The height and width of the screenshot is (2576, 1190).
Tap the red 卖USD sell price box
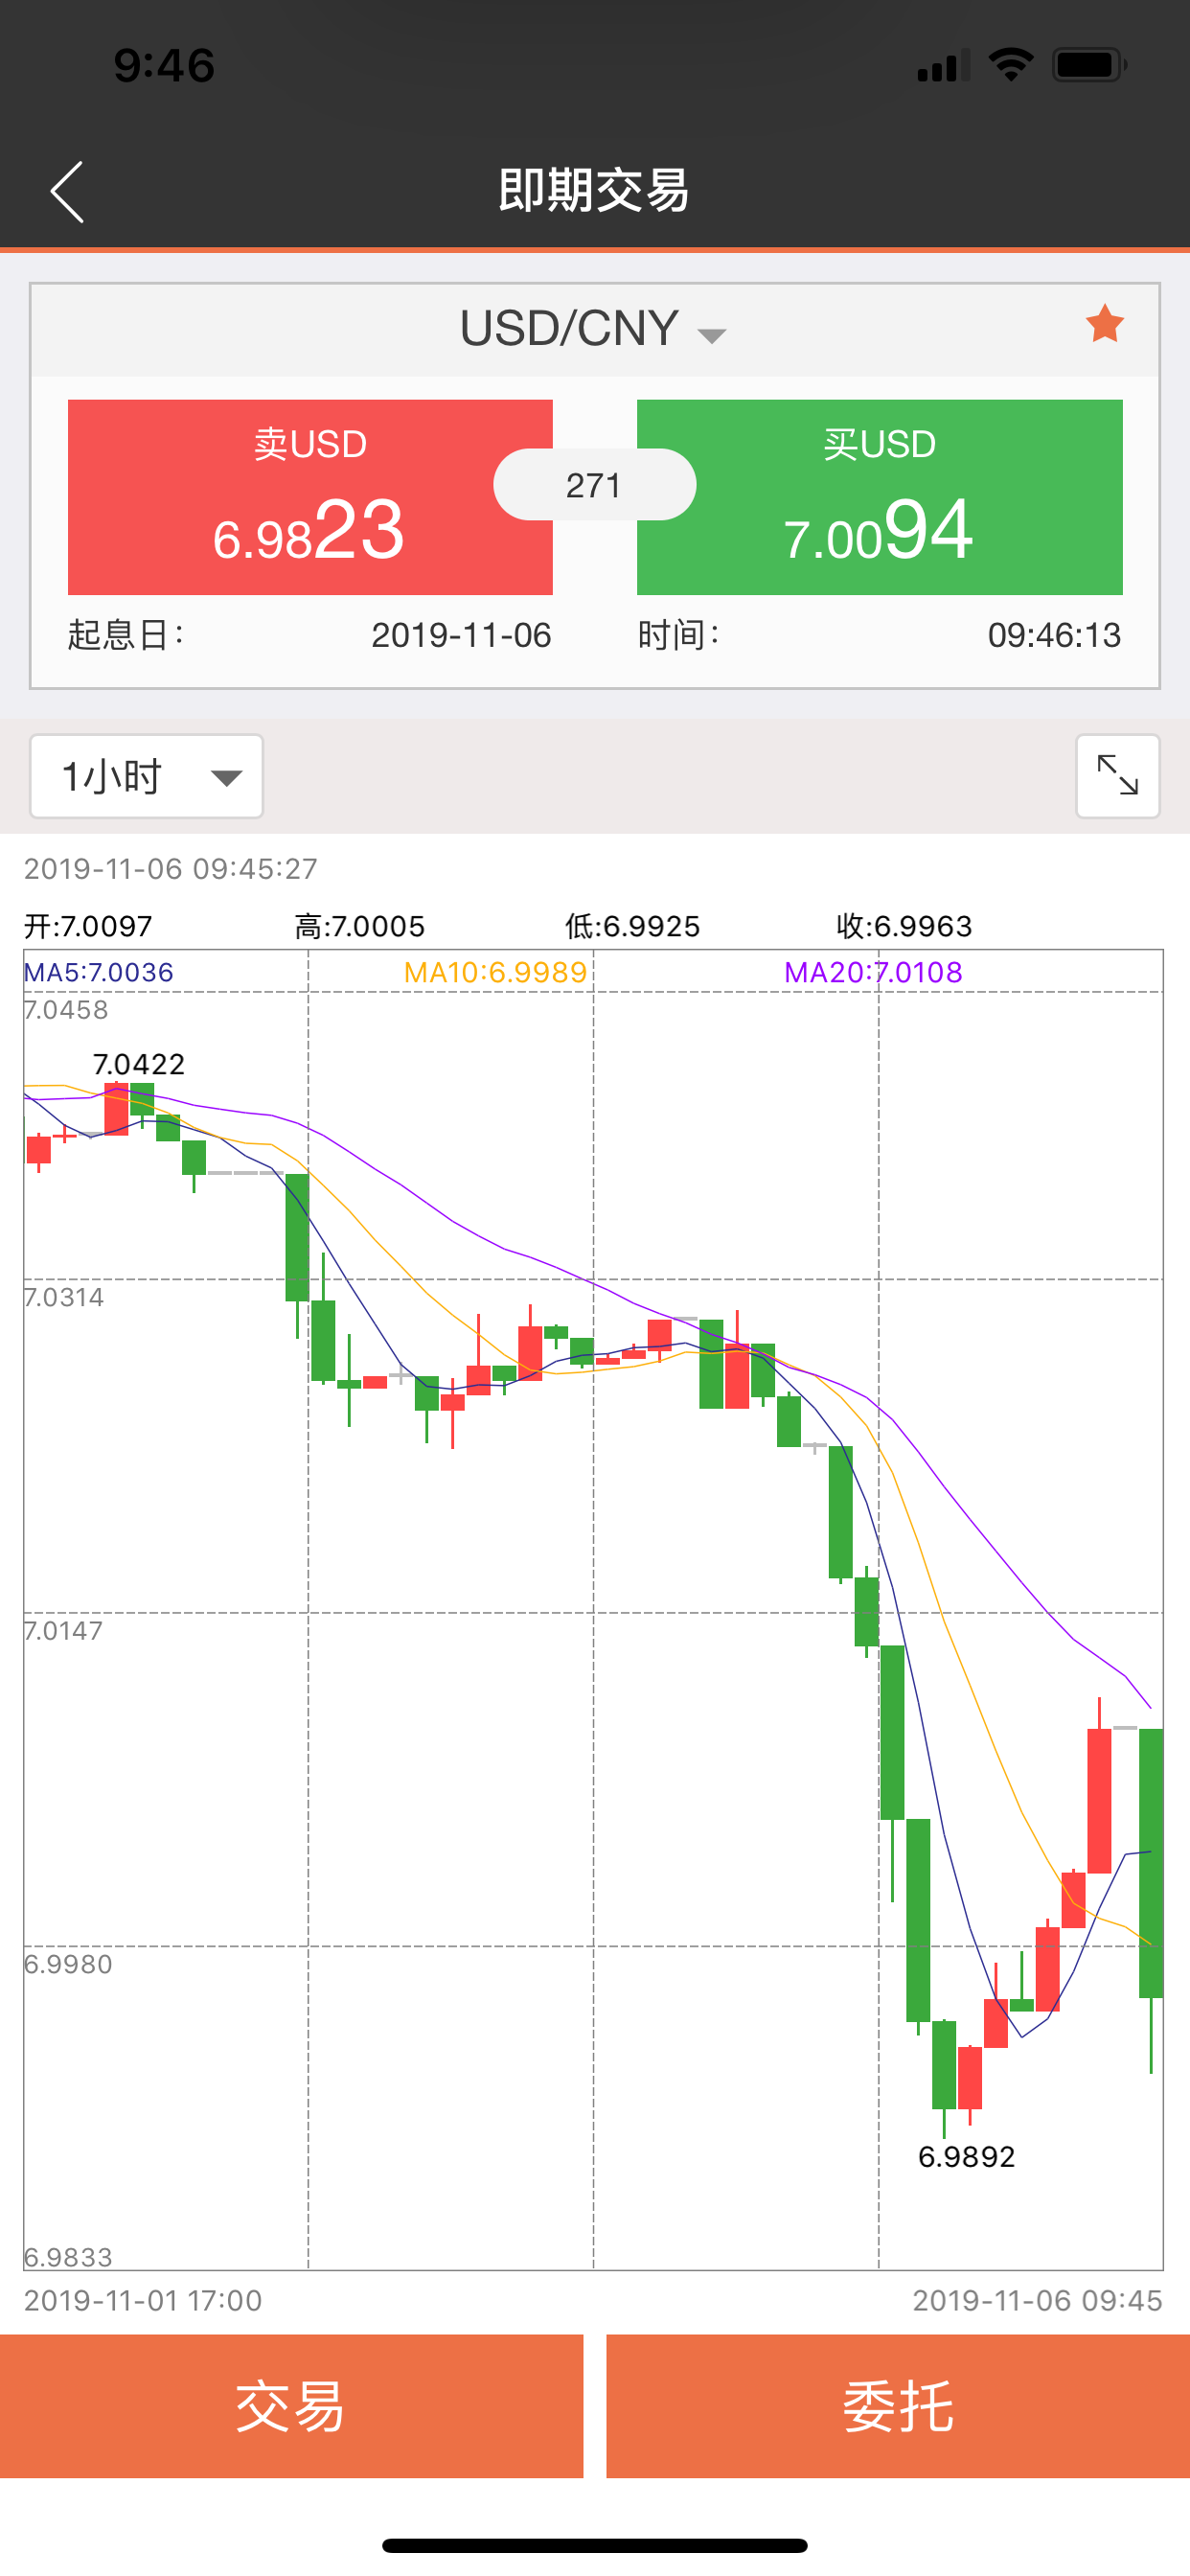pyautogui.click(x=310, y=497)
